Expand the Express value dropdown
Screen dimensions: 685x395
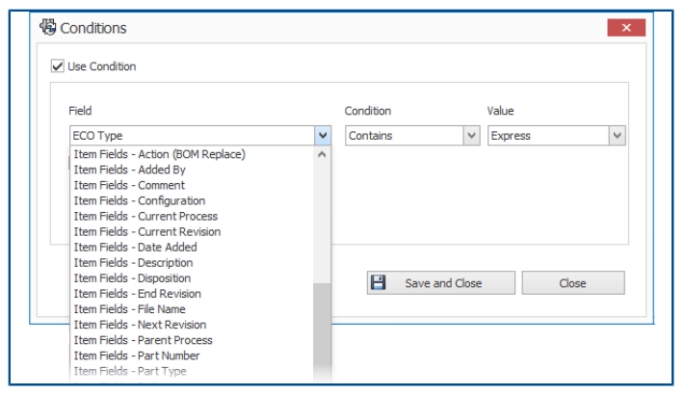(x=617, y=135)
